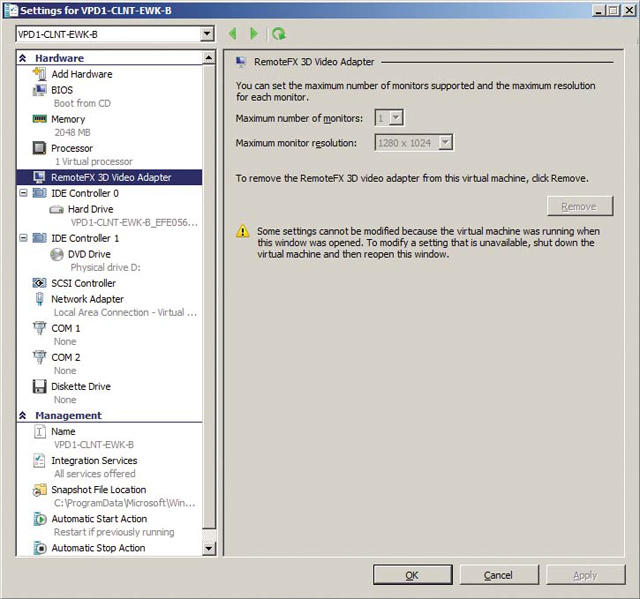640x599 pixels.
Task: Select the SCSI Controller tree item
Action: pyautogui.click(x=83, y=283)
